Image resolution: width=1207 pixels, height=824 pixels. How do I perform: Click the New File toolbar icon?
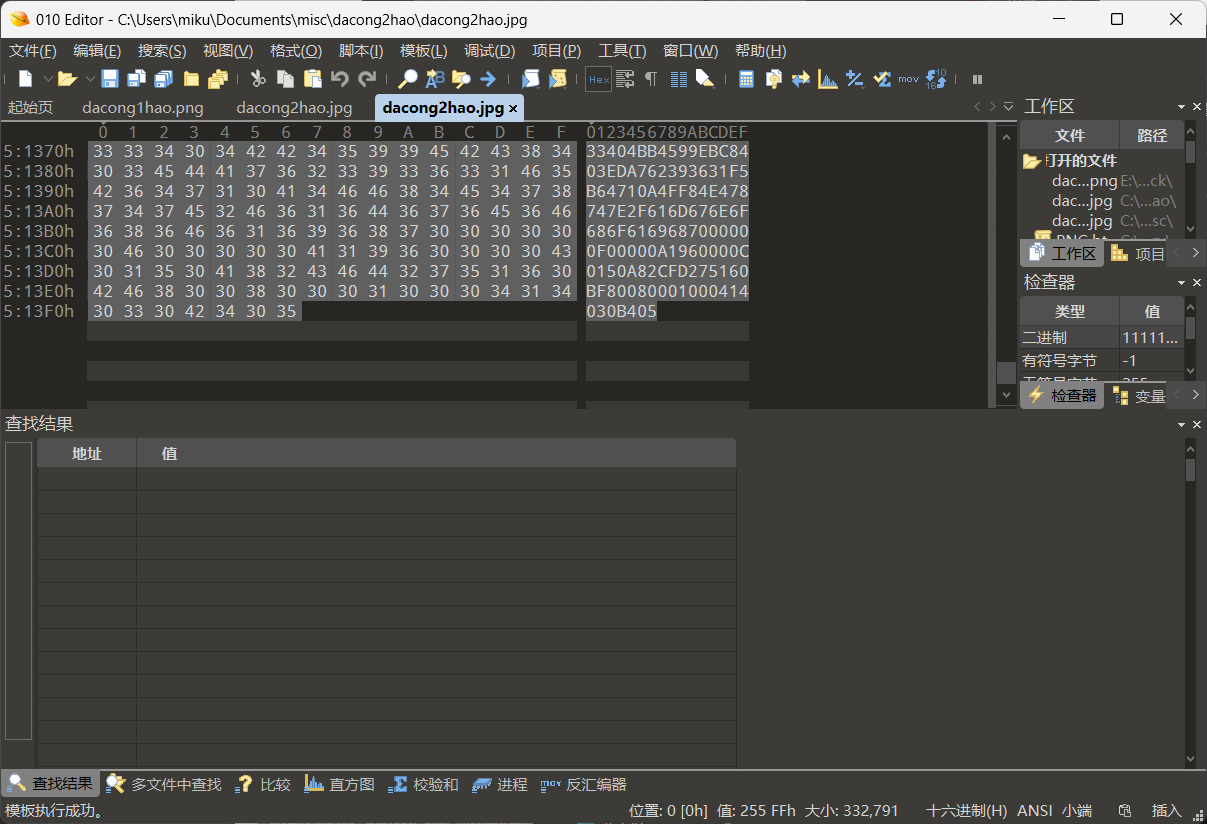pyautogui.click(x=25, y=79)
